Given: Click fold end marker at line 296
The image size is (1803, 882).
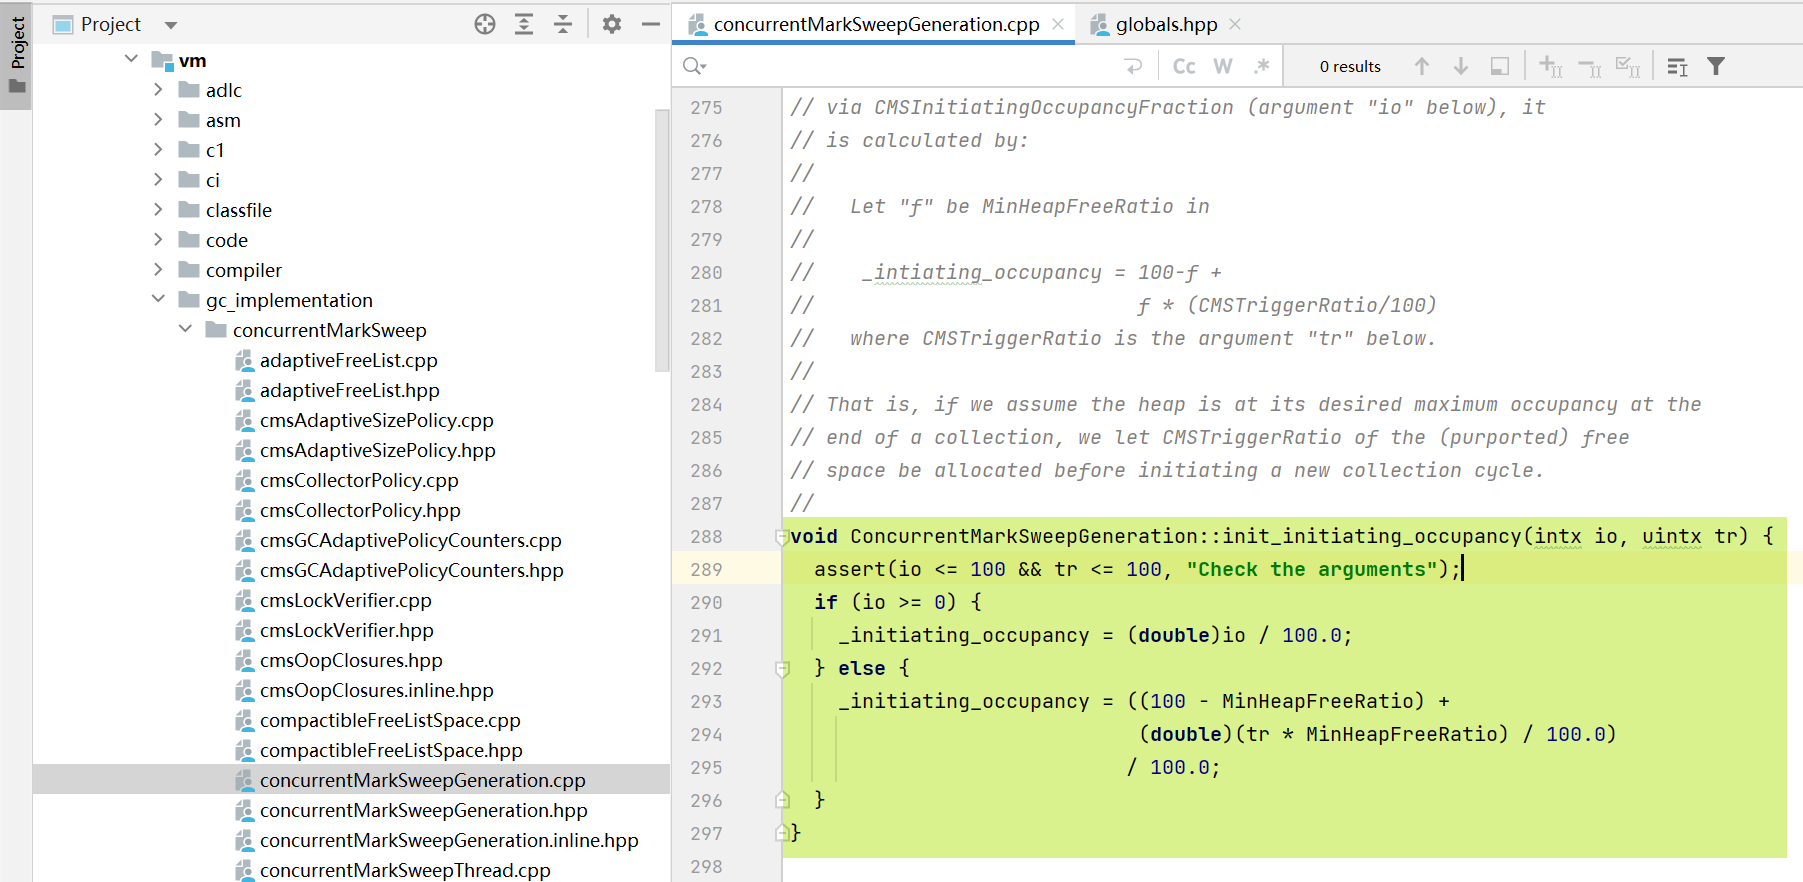Looking at the screenshot, I should (x=782, y=800).
